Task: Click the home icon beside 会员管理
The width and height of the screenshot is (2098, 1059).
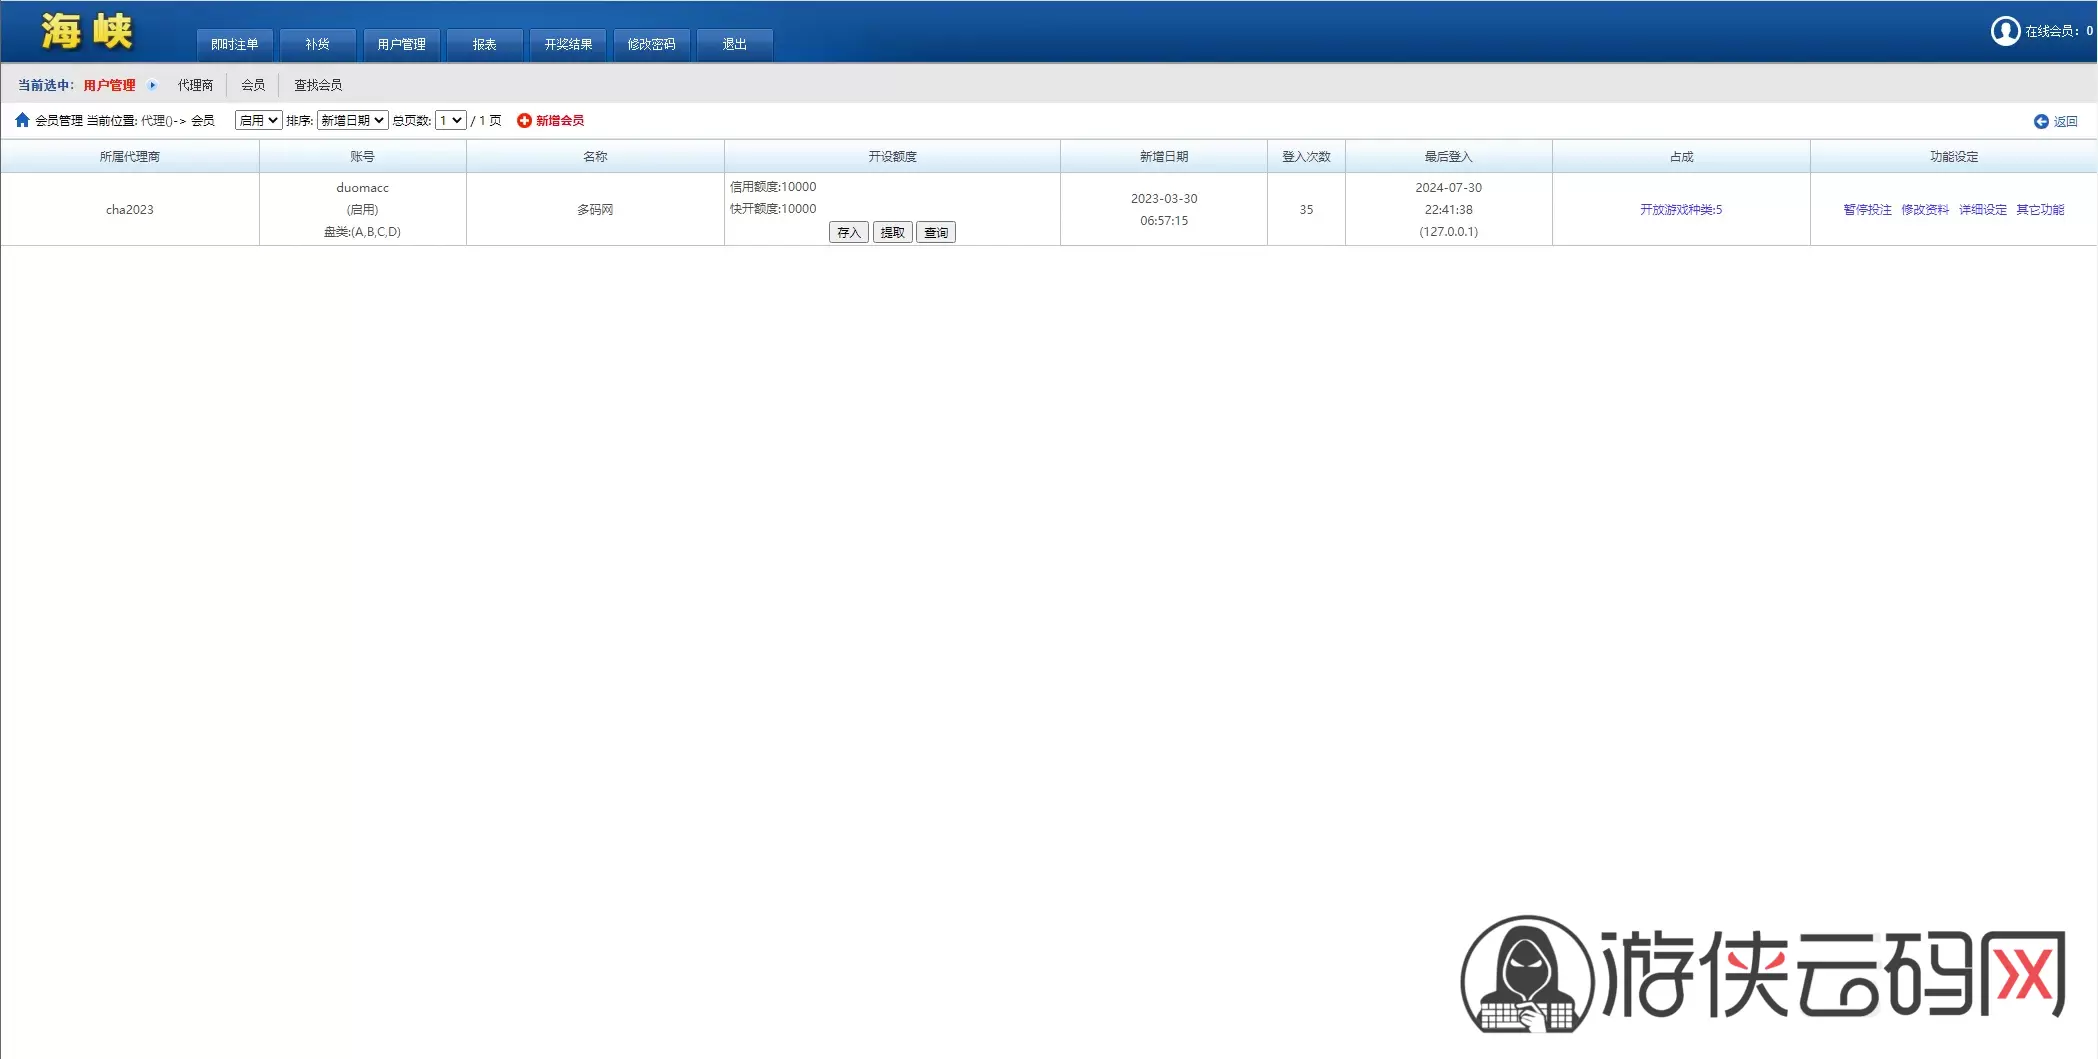Action: [x=22, y=120]
